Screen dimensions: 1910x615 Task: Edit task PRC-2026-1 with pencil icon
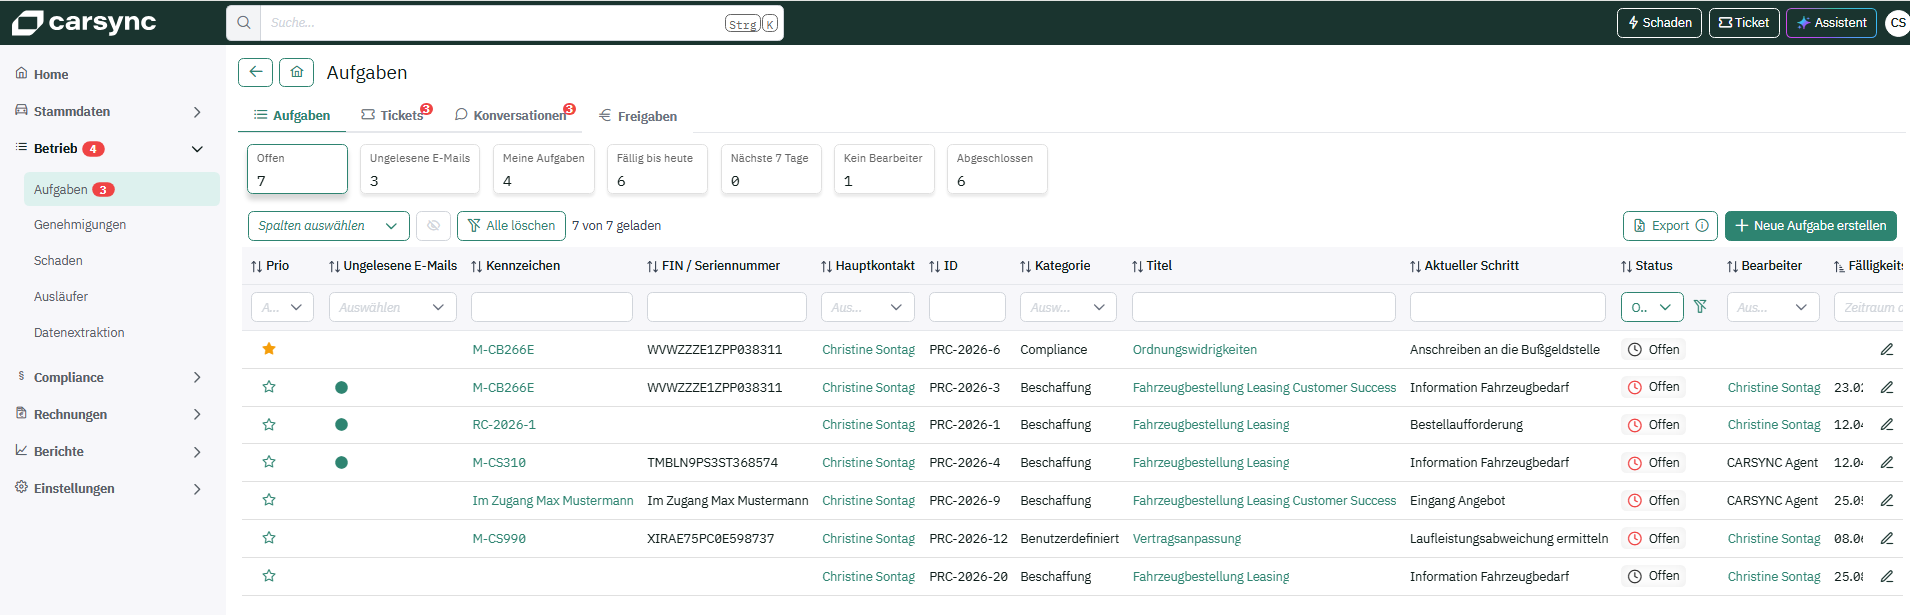point(1887,424)
